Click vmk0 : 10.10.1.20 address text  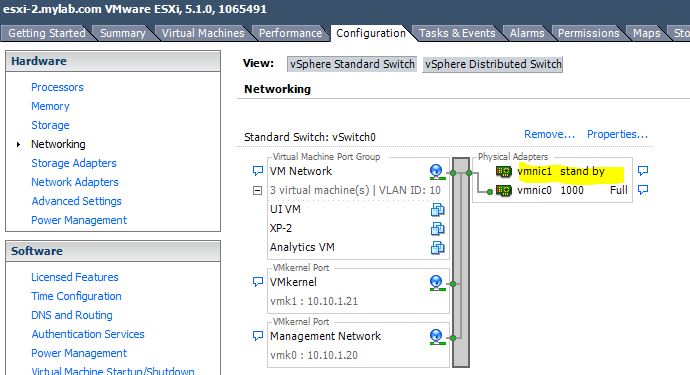pos(314,355)
